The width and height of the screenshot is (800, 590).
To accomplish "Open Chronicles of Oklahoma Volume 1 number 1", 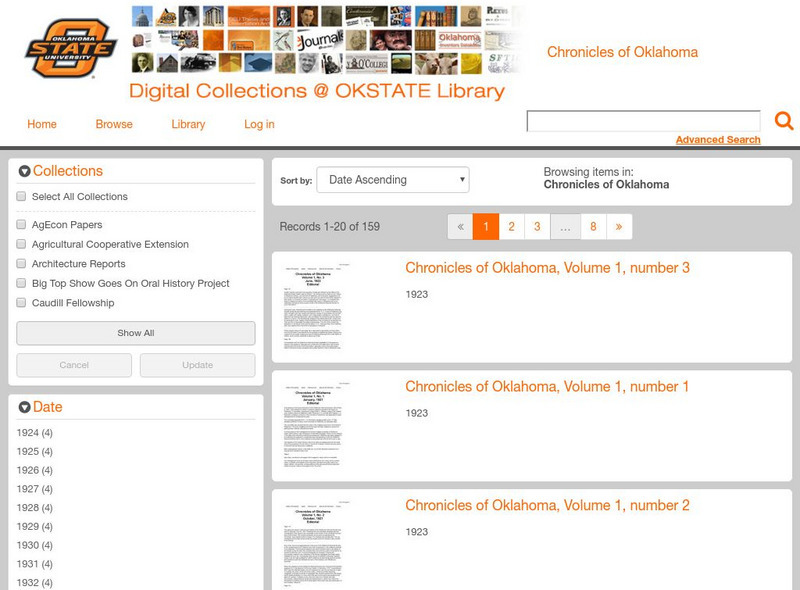I will (547, 387).
